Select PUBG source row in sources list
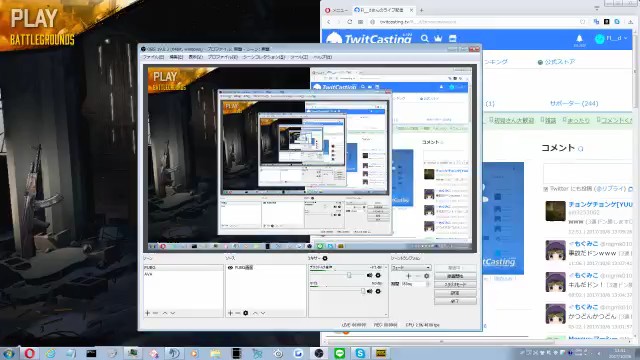640x360 pixels. (265, 268)
